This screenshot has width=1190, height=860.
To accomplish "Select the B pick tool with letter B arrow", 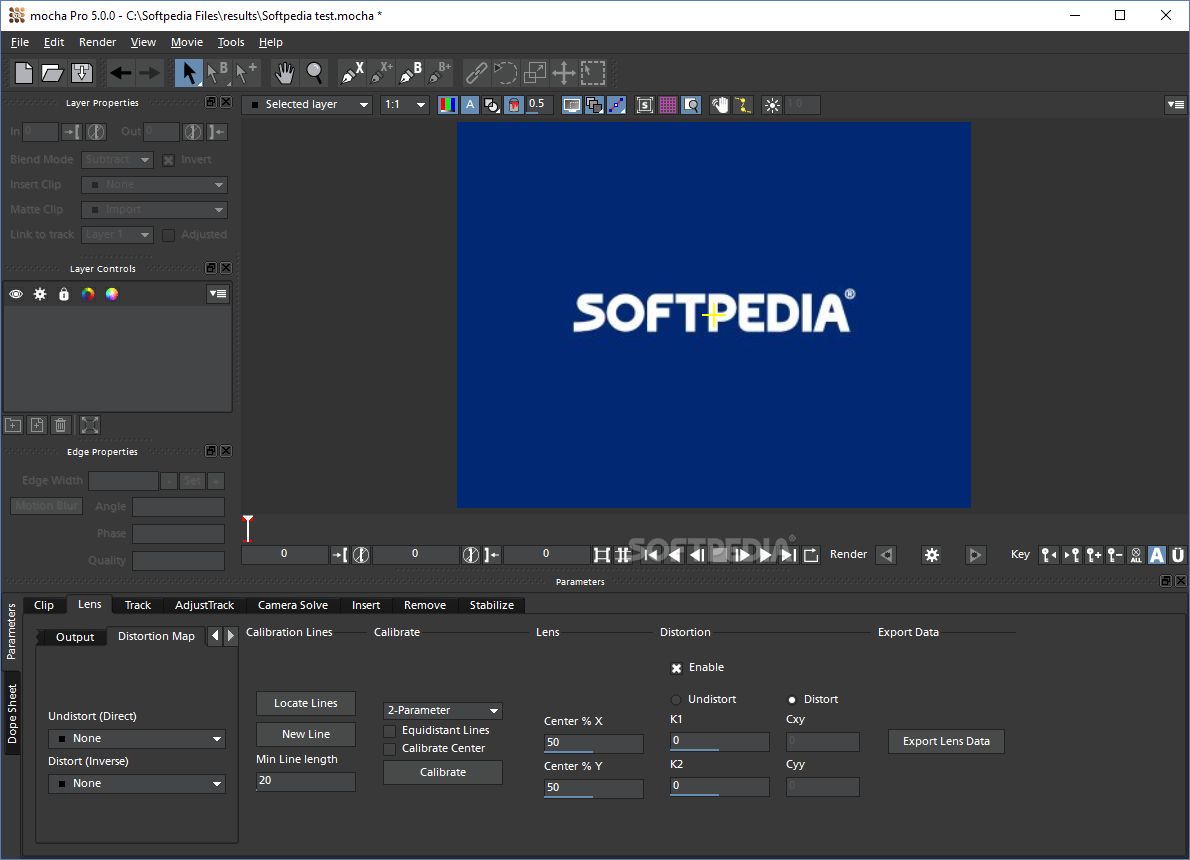I will coord(218,73).
